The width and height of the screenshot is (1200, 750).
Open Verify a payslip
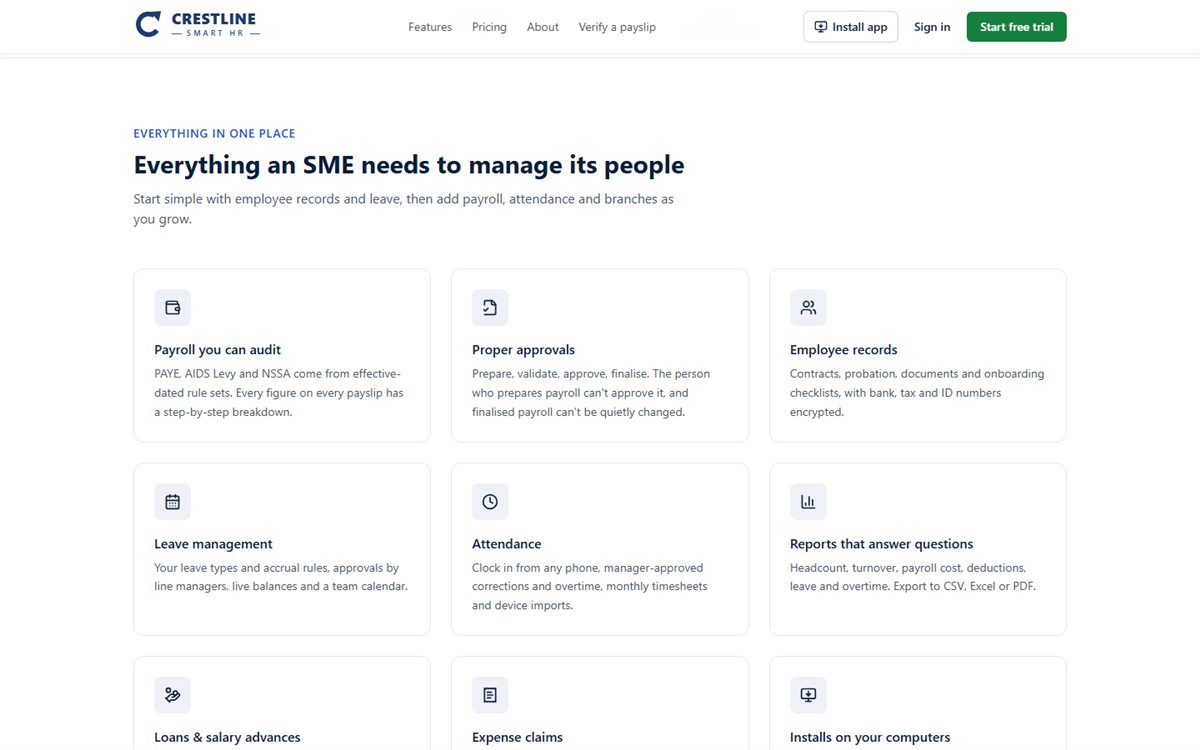point(617,27)
